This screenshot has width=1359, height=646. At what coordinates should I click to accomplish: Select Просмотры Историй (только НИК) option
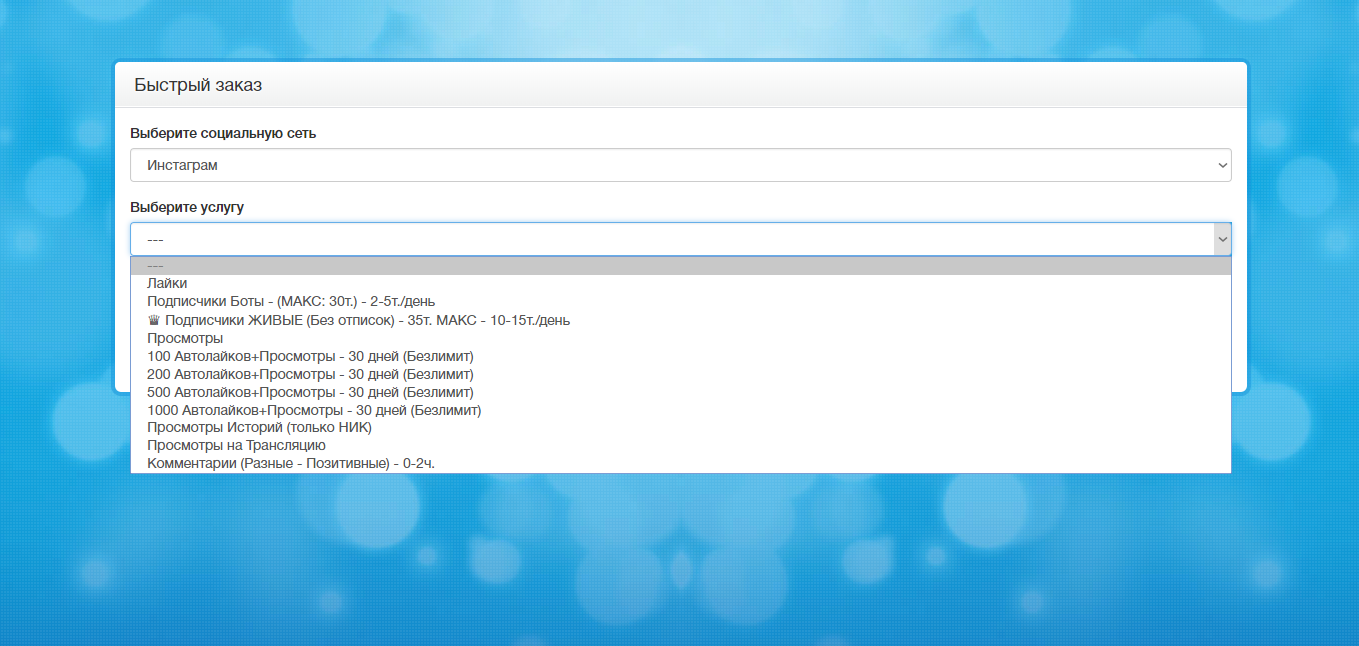click(x=680, y=428)
